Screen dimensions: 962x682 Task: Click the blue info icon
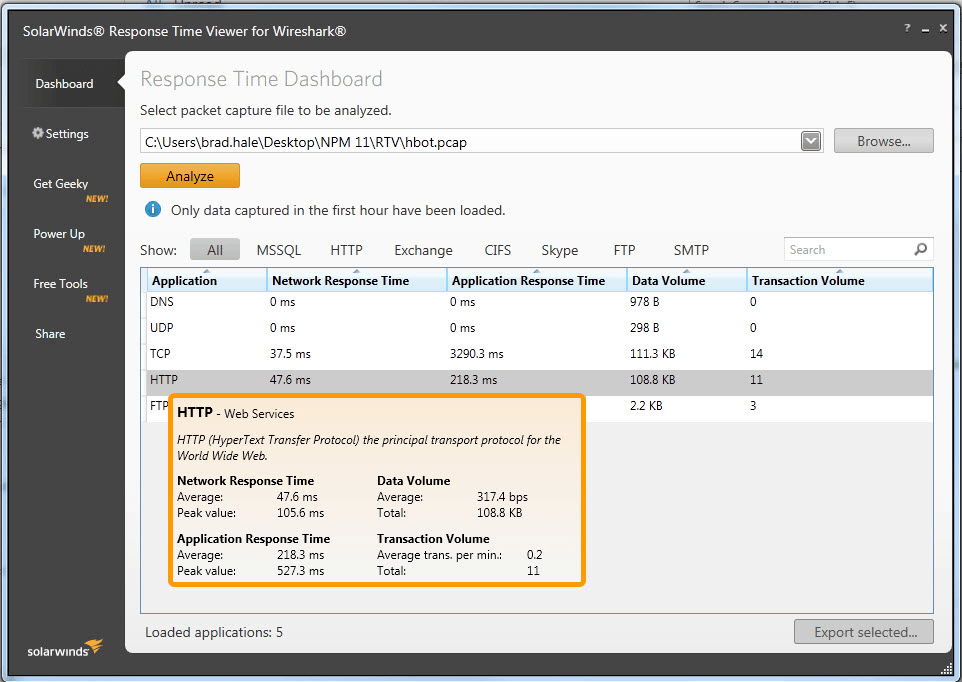(153, 210)
